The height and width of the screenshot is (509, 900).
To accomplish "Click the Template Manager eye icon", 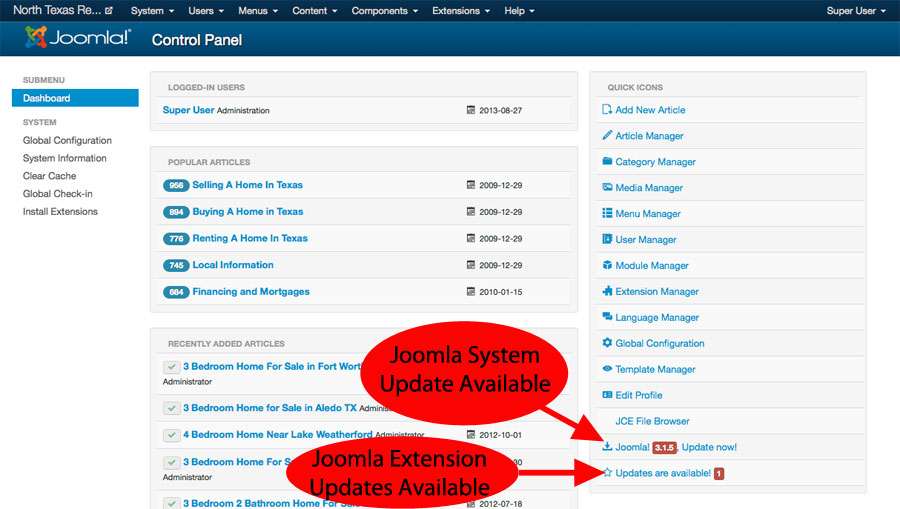I will point(607,368).
